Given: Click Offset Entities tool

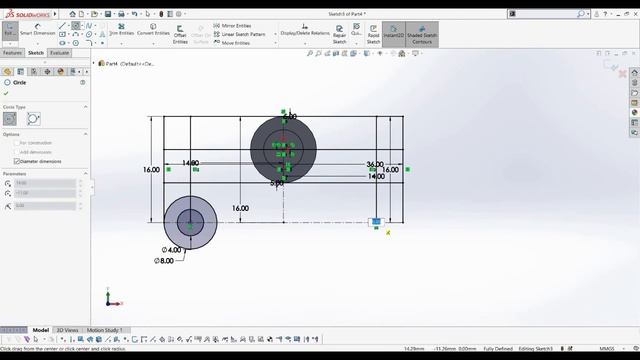Looking at the screenshot, I should coord(180,34).
